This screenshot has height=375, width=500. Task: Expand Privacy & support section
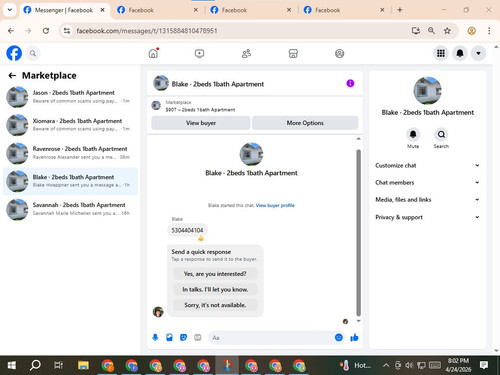tap(427, 217)
